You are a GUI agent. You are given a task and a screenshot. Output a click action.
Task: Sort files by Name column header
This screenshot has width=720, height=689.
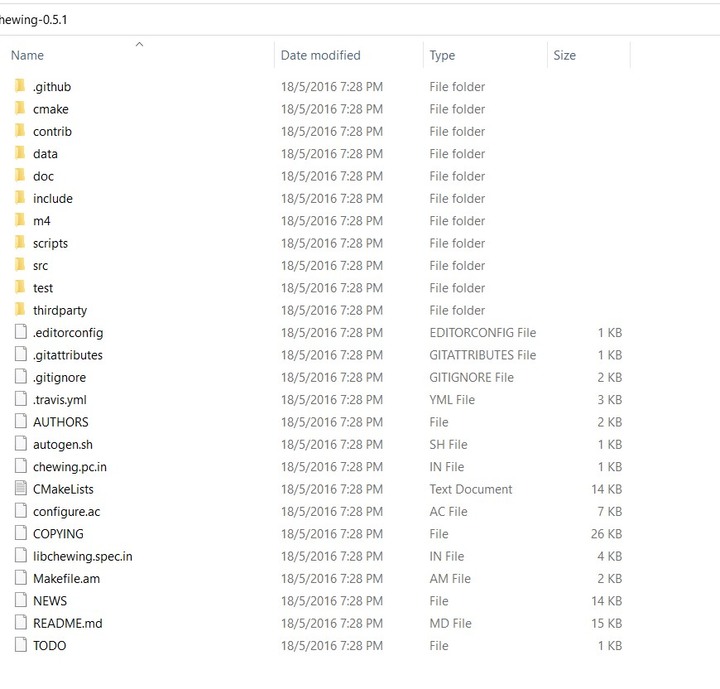pos(28,55)
